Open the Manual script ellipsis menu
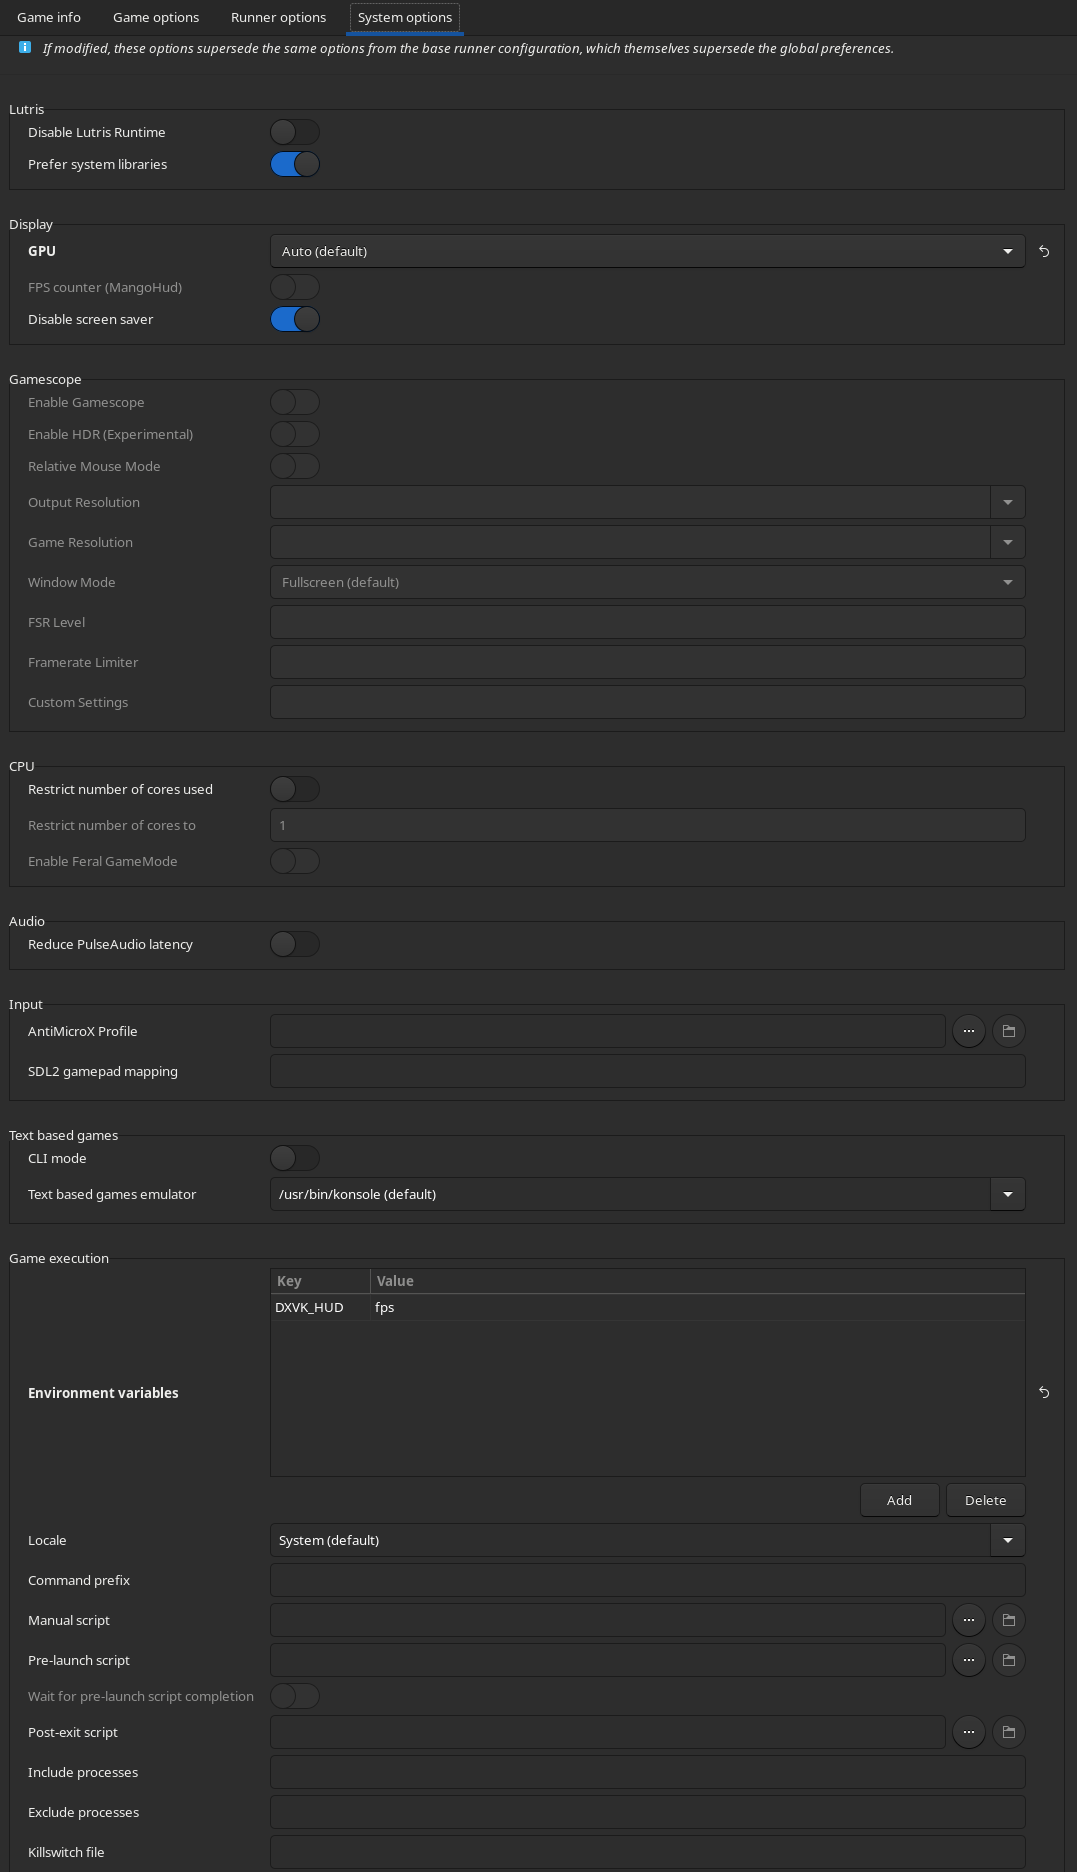Image resolution: width=1077 pixels, height=1872 pixels. click(x=969, y=1620)
